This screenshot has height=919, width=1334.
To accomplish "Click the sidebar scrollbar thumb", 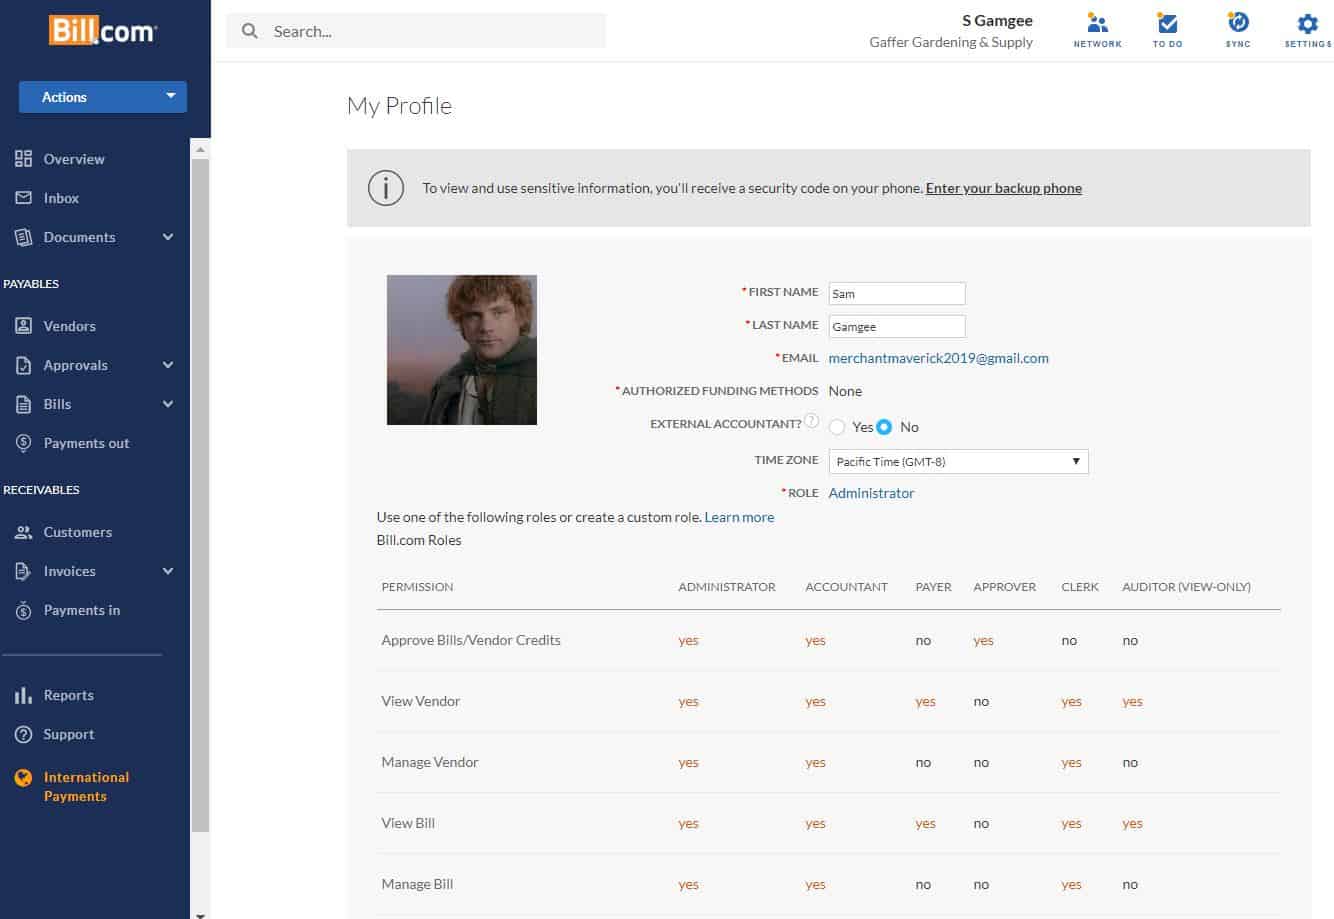I will tap(200, 495).
